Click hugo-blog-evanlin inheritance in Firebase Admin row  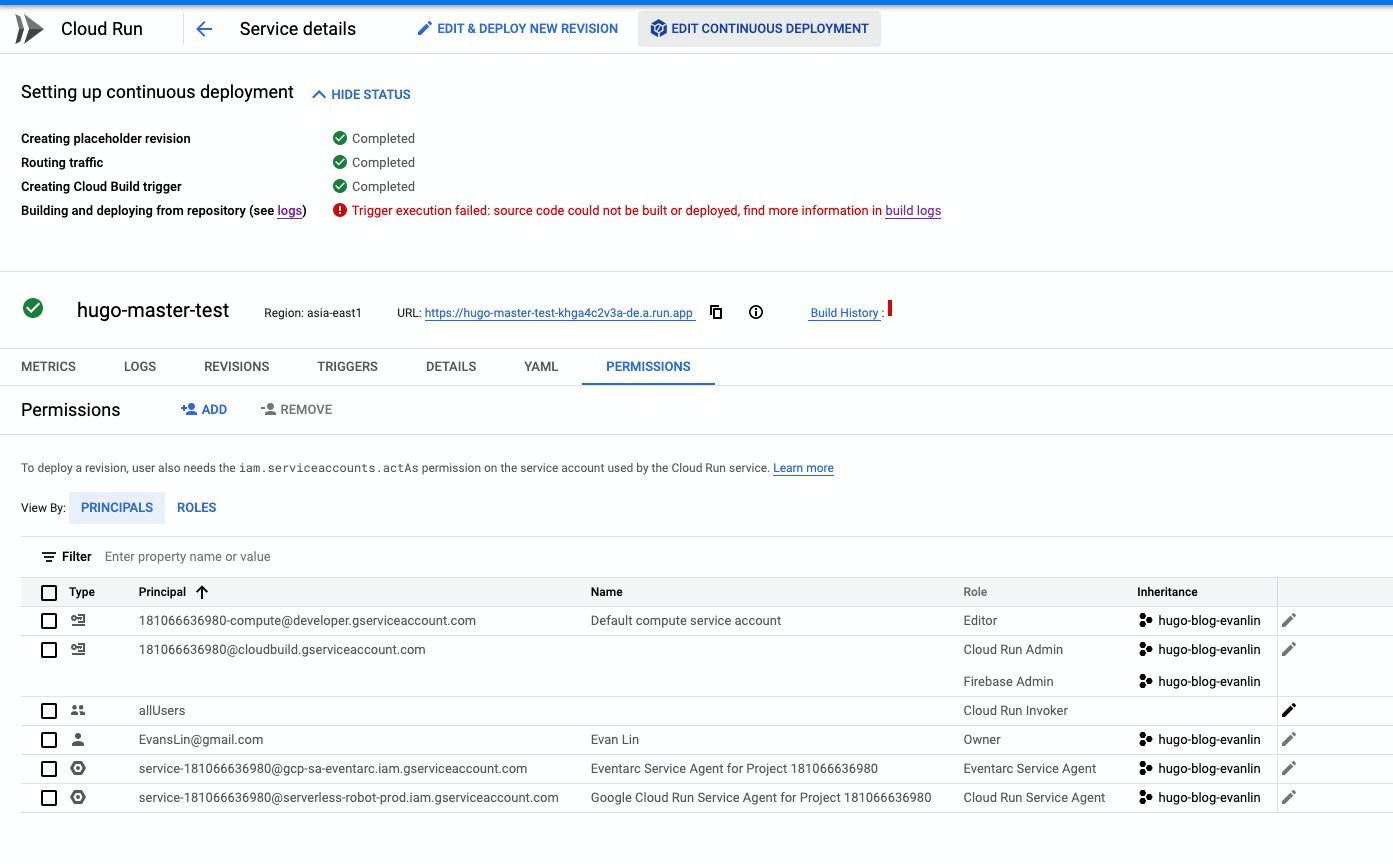tap(1200, 682)
